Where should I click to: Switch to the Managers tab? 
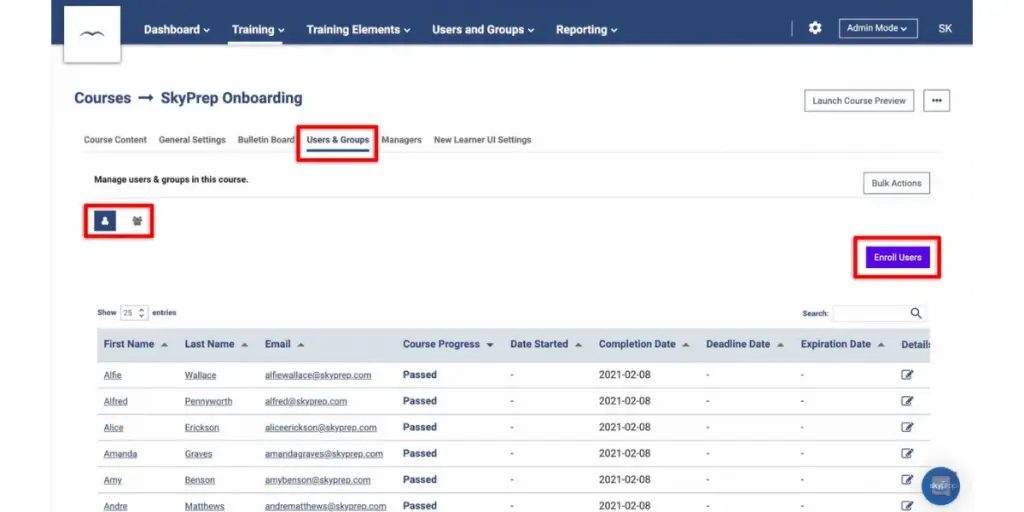click(x=402, y=140)
